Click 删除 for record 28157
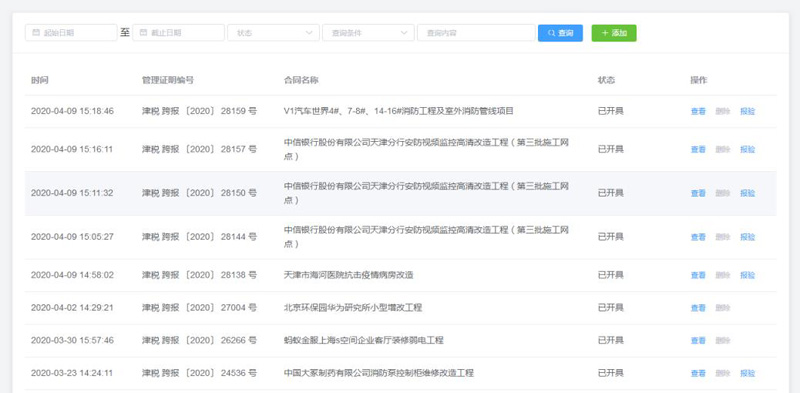The image size is (800, 393). click(x=722, y=150)
